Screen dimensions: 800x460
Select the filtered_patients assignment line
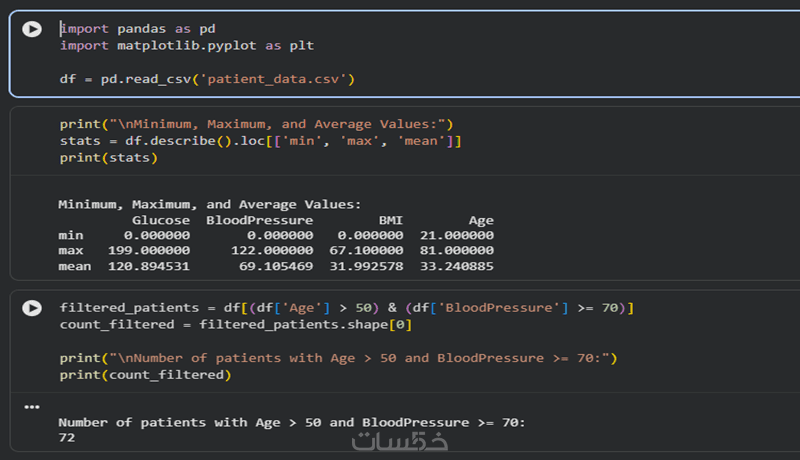click(x=346, y=308)
